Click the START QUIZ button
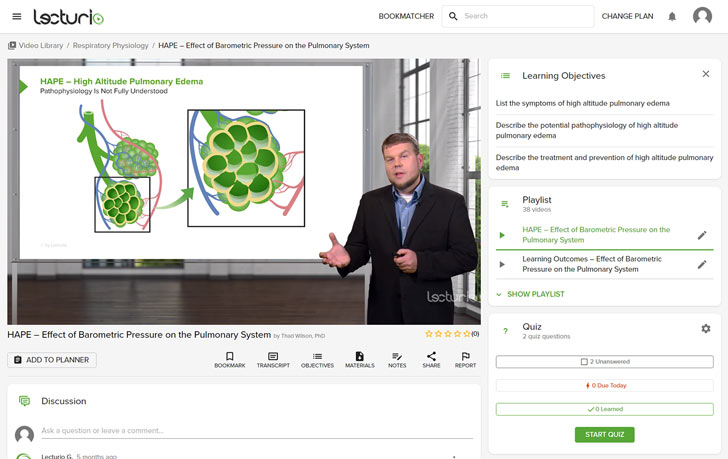The height and width of the screenshot is (459, 728). 604,434
